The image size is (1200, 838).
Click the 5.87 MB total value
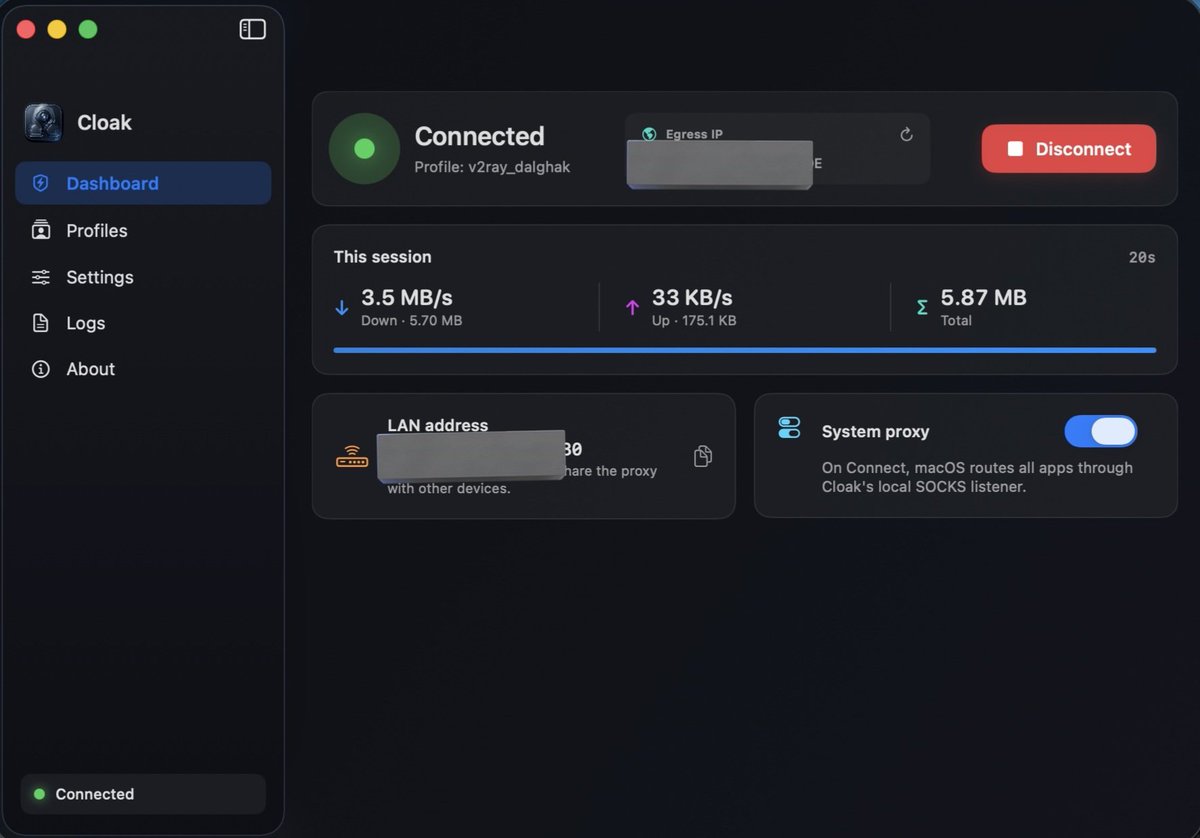[984, 297]
